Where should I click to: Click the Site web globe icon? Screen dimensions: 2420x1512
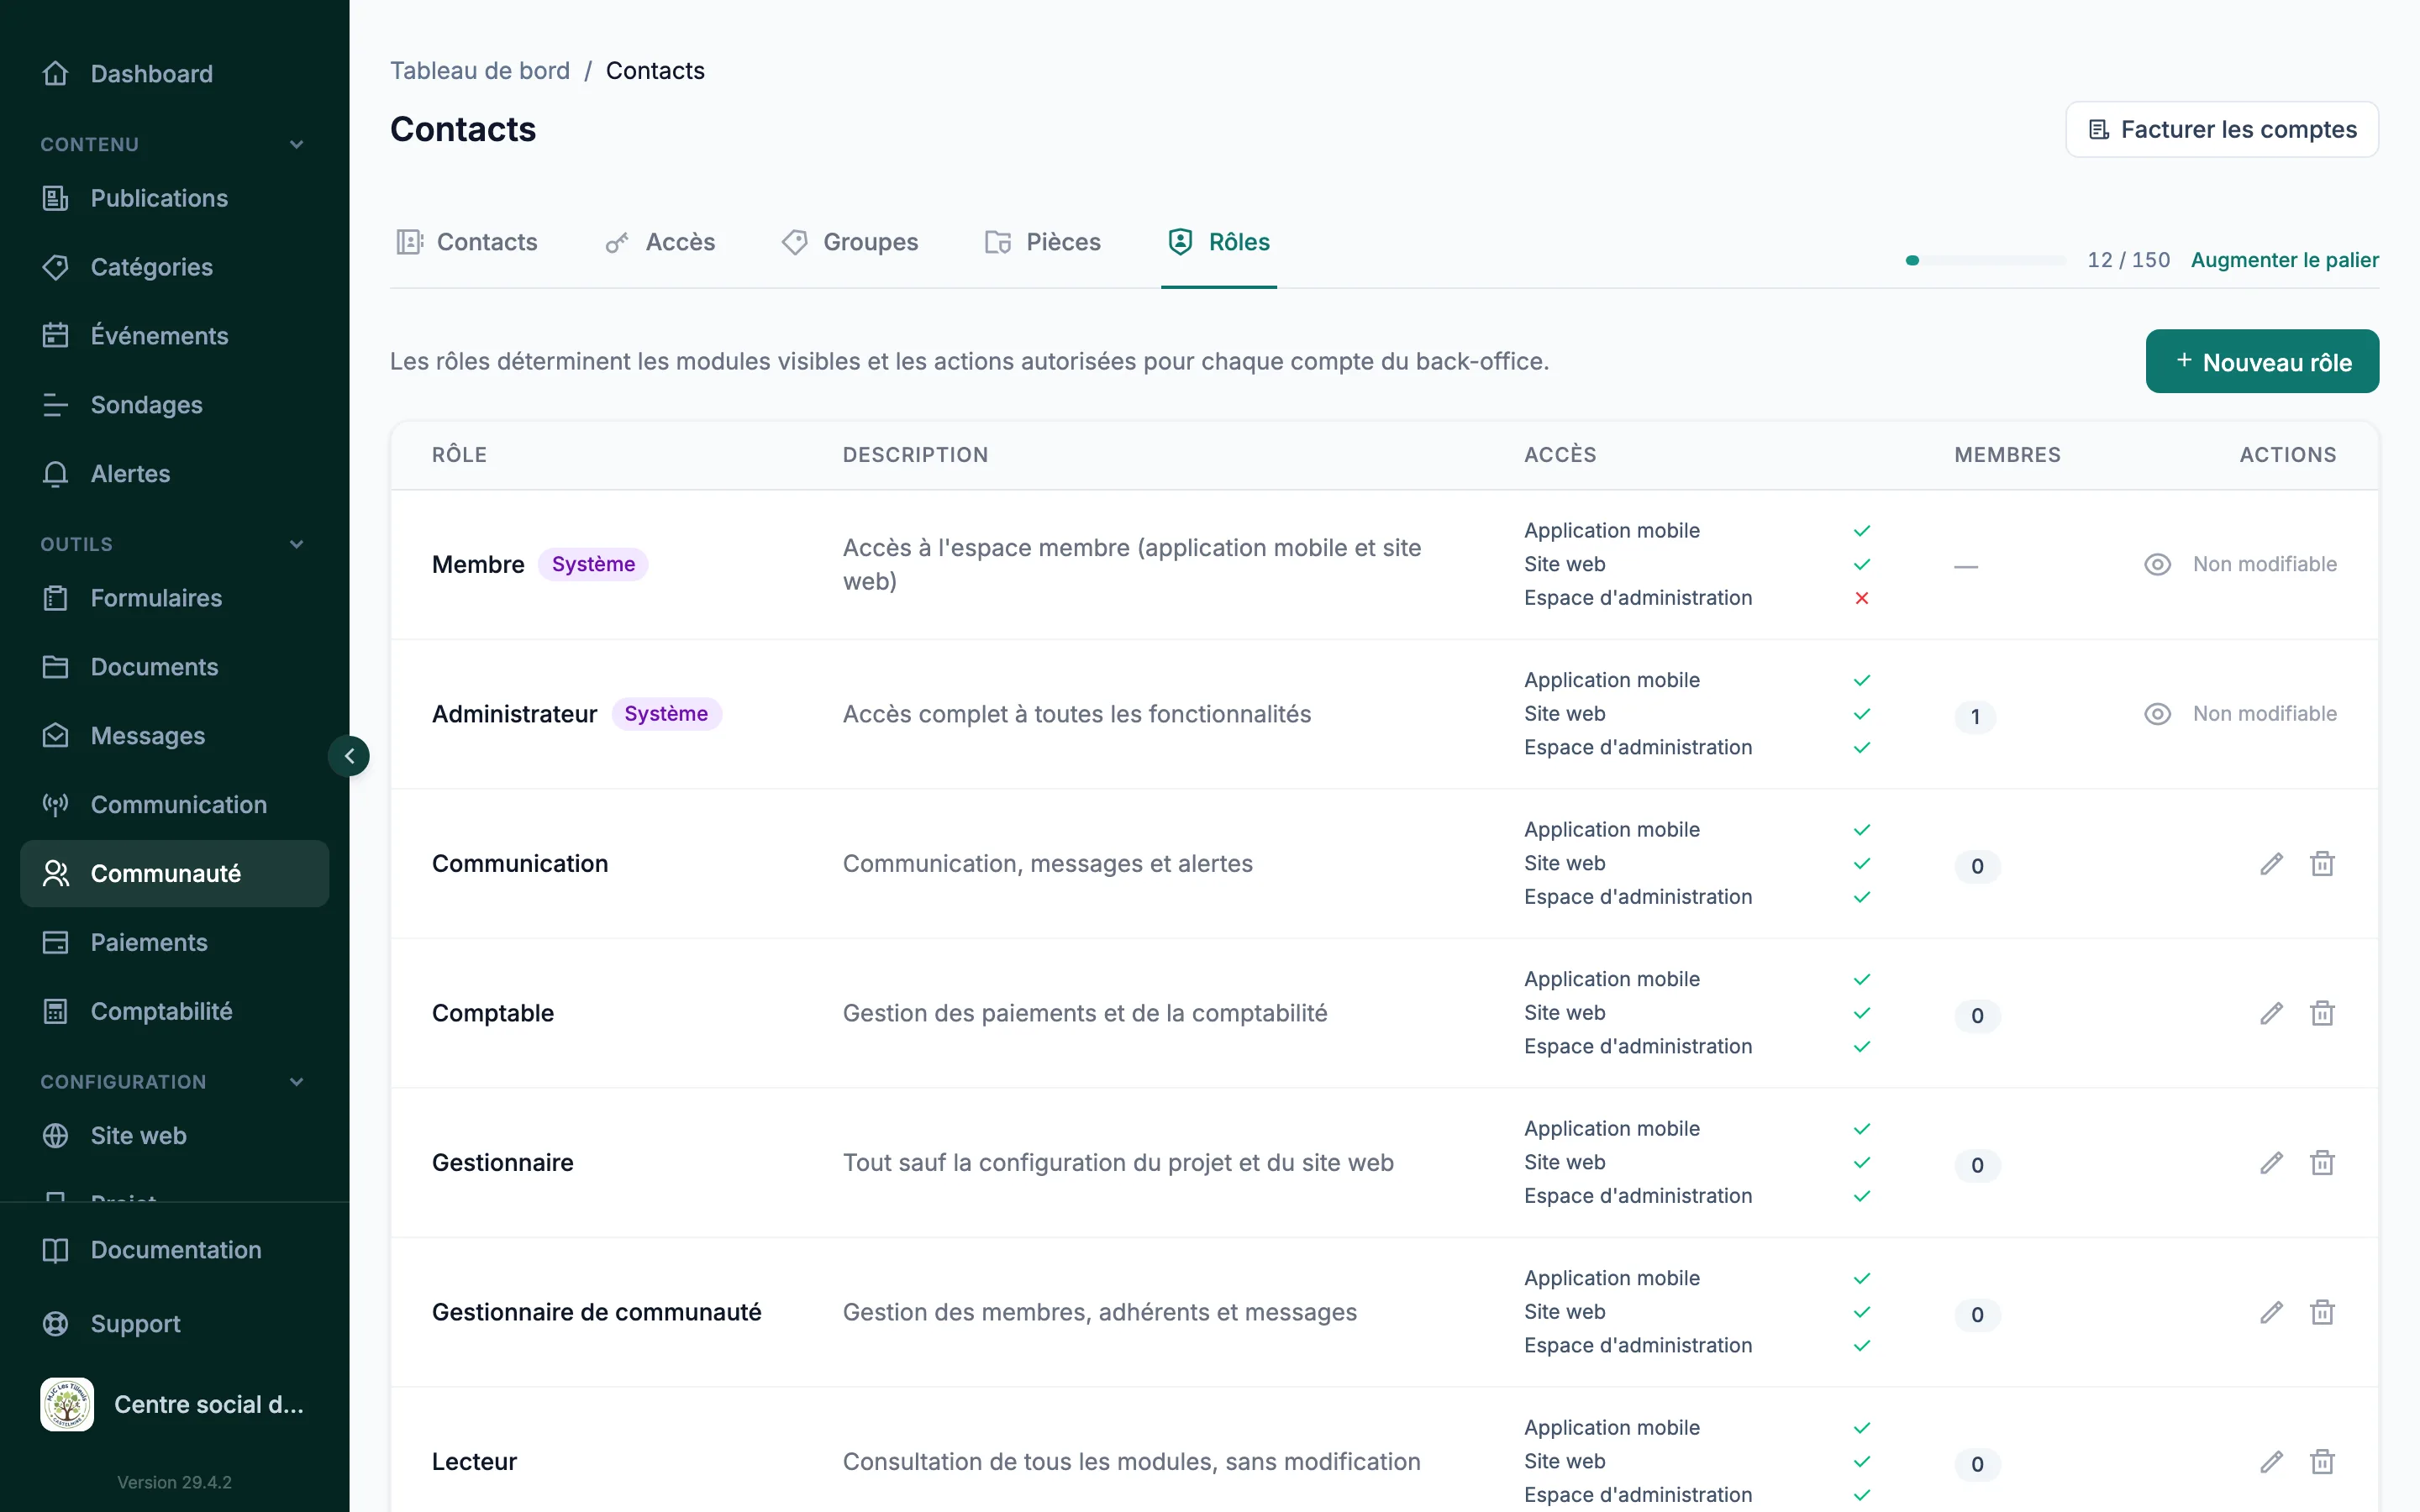click(56, 1136)
